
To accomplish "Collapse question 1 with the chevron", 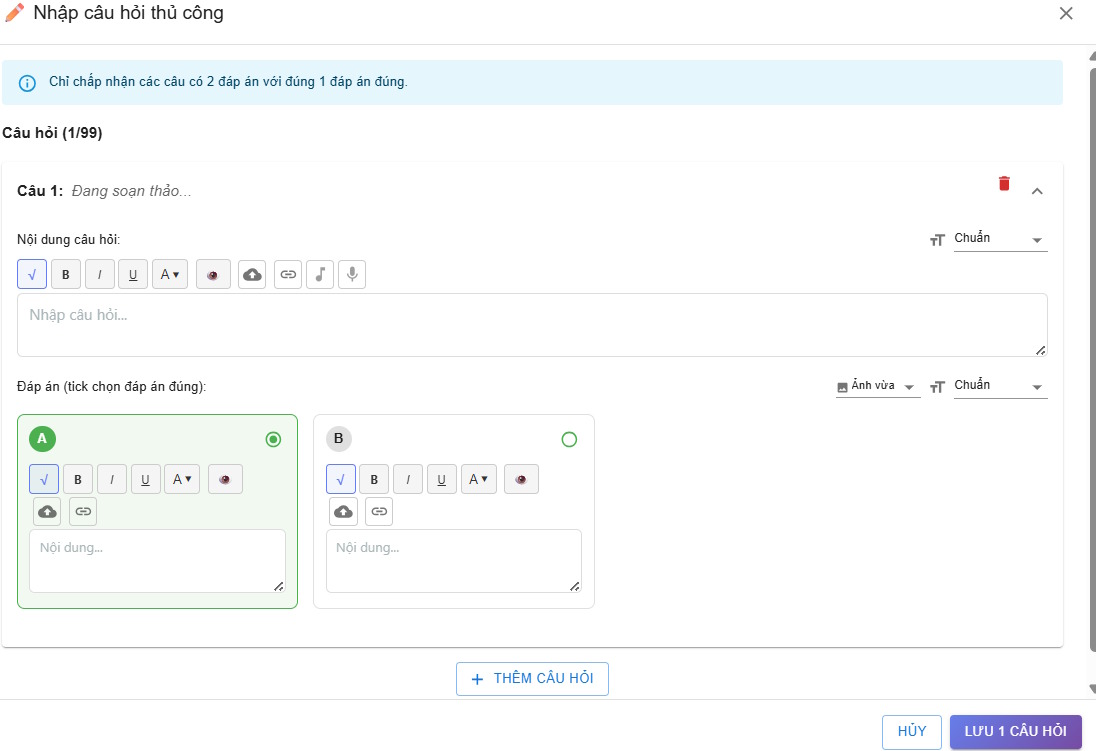I will pos(1037,190).
